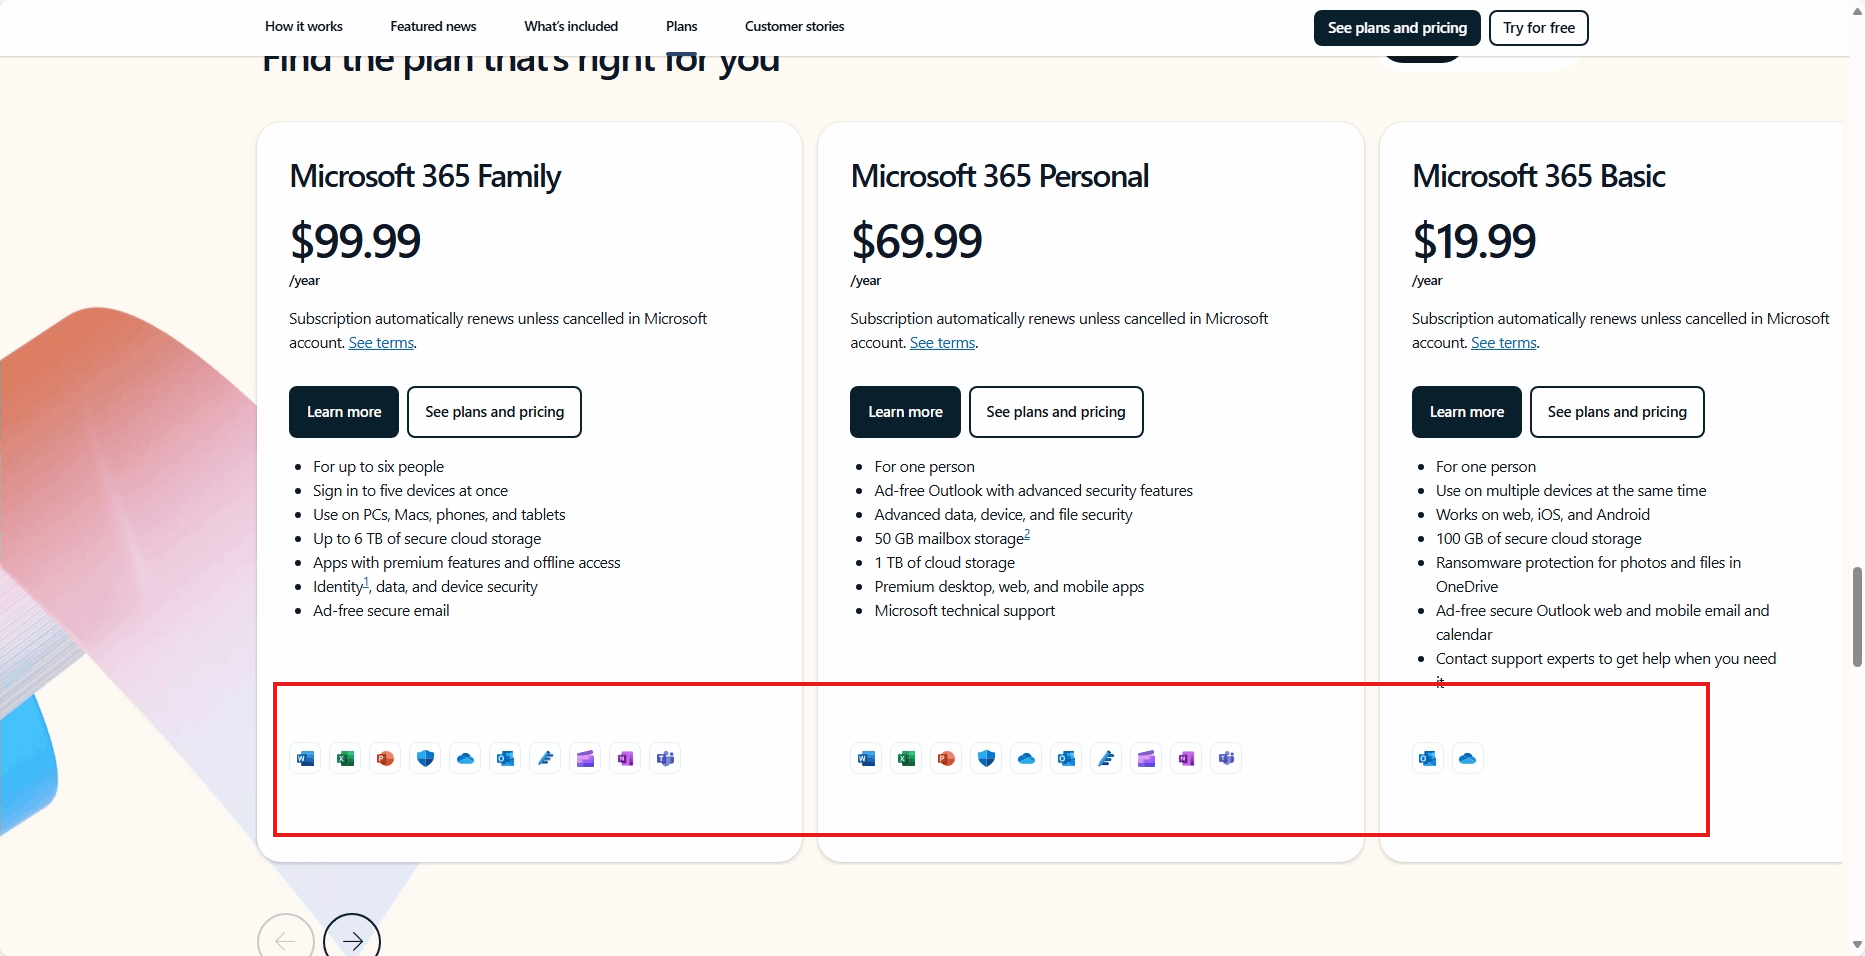The image size is (1865, 956).
Task: Click Microsoft Editor icon in Personal plan
Action: pos(1106,758)
